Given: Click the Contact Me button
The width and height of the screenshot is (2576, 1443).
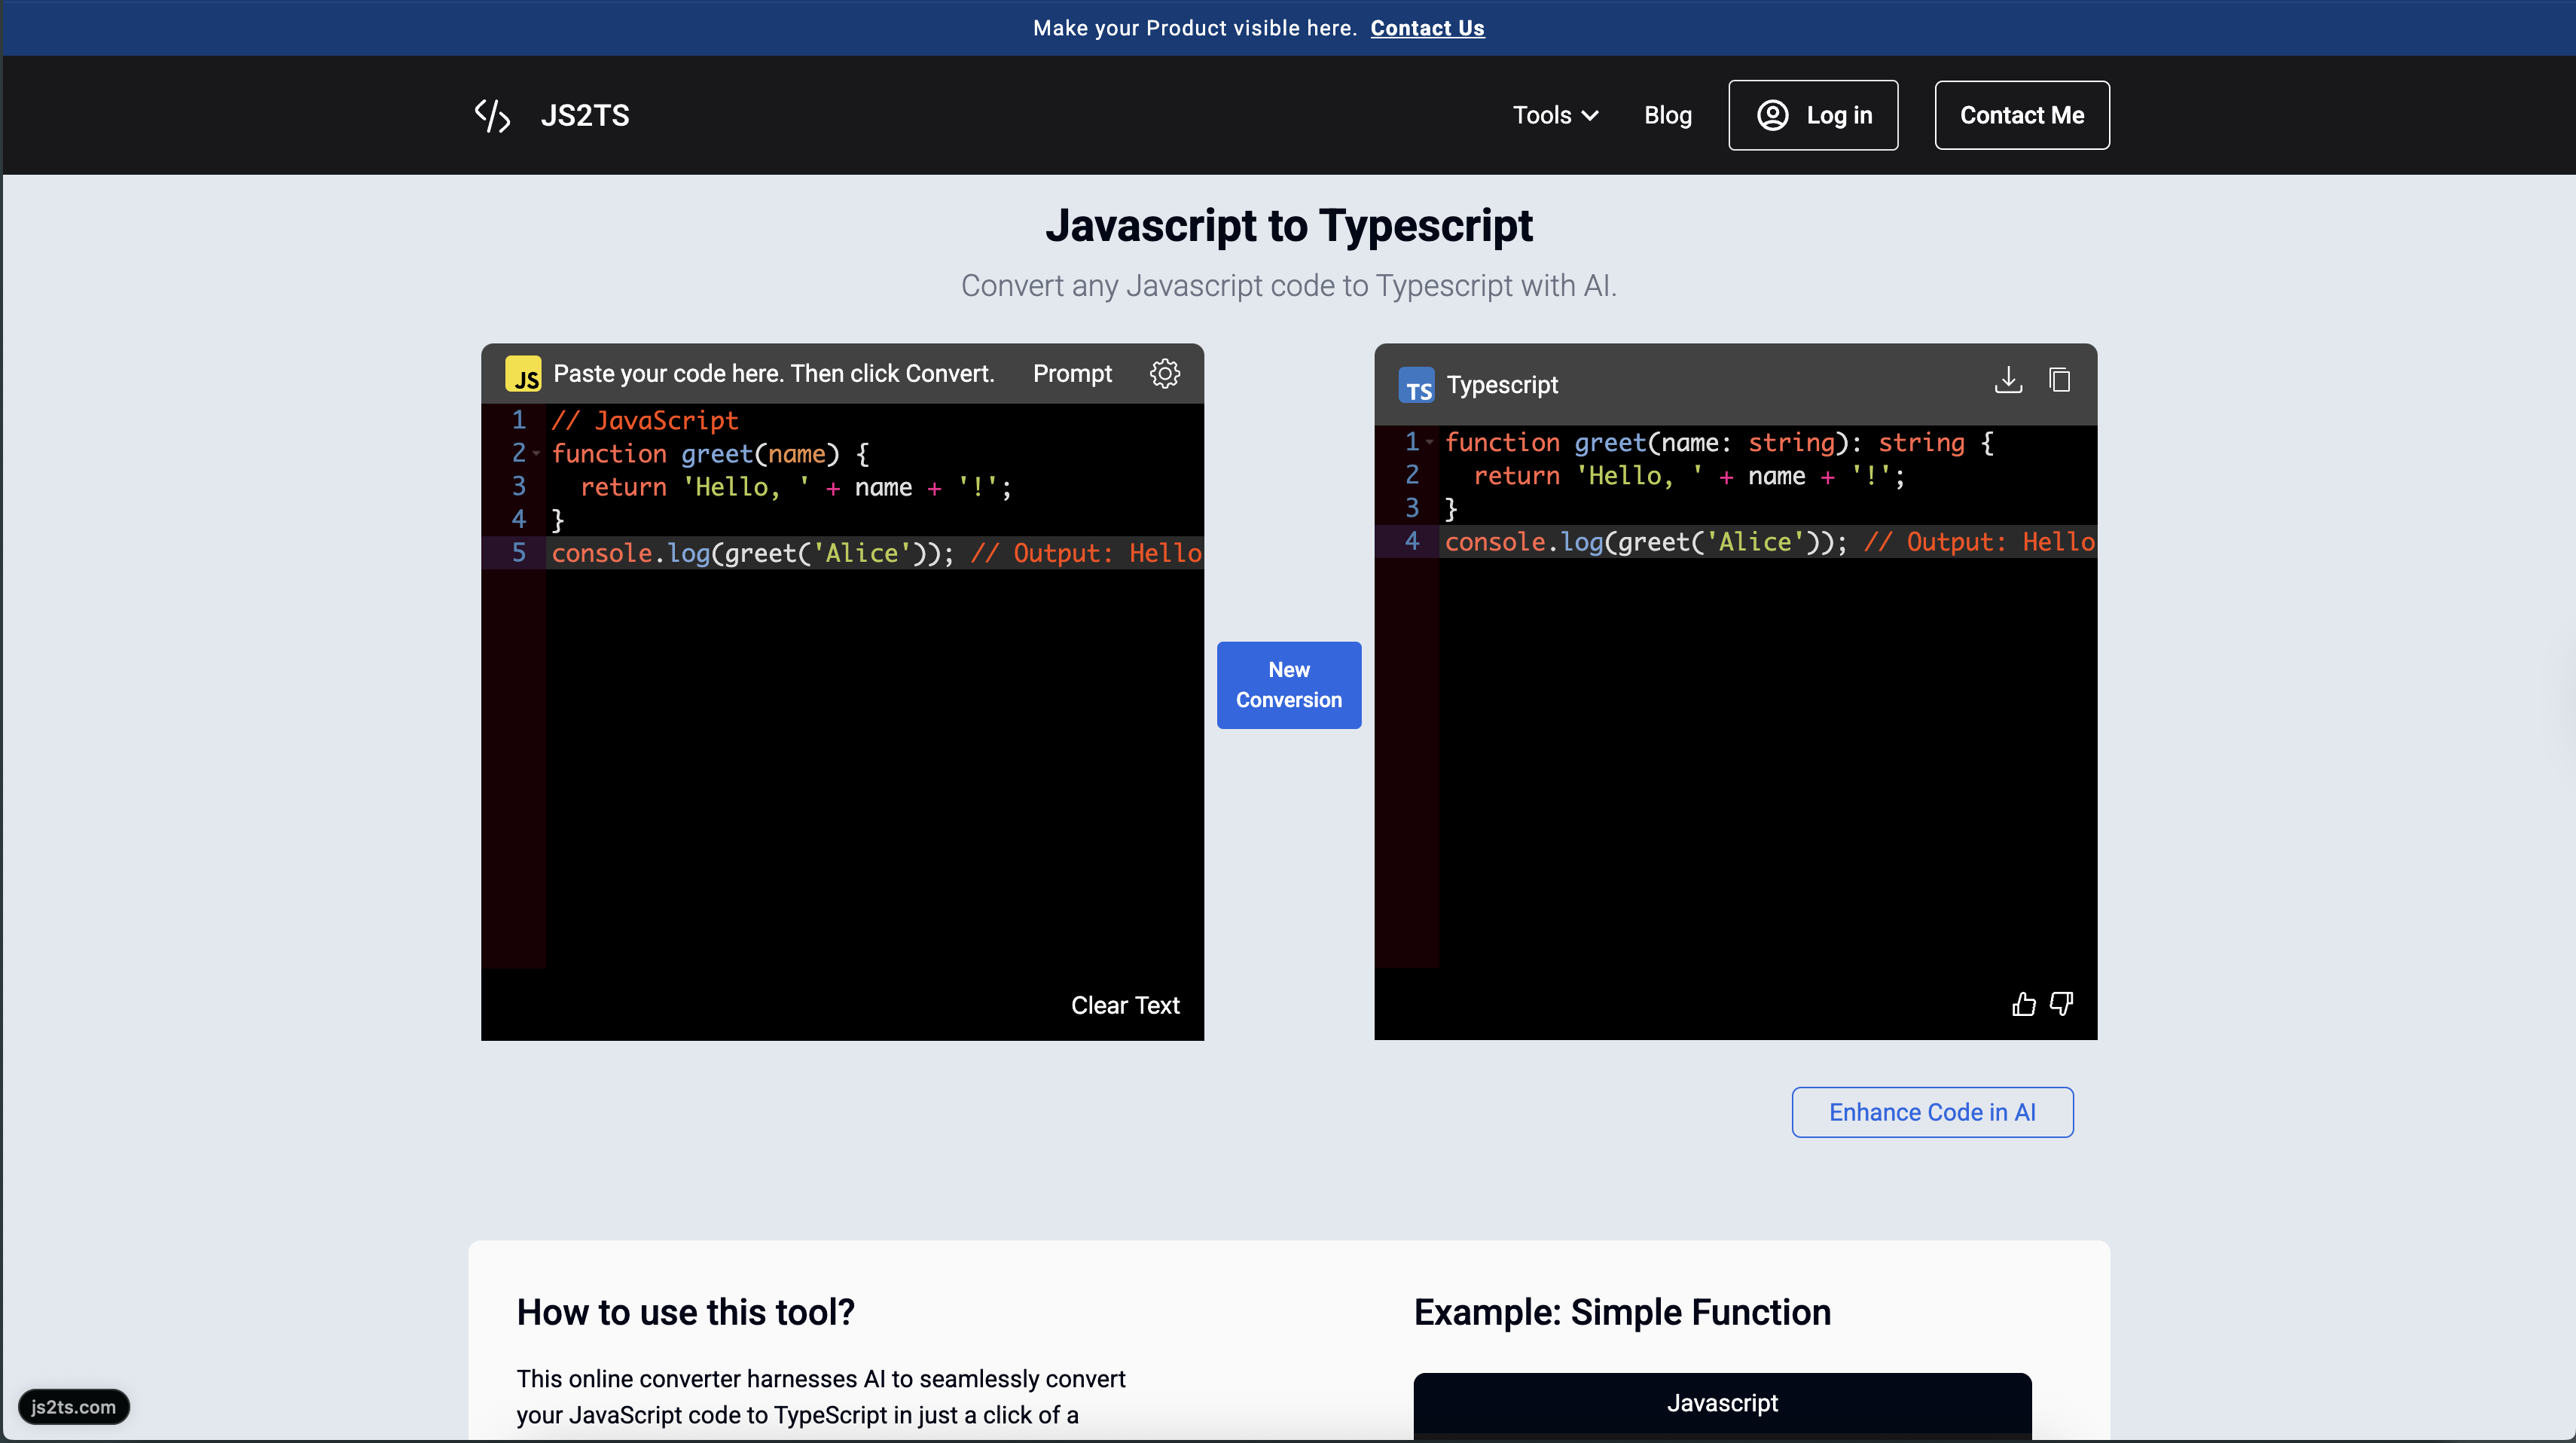Looking at the screenshot, I should pos(2022,115).
